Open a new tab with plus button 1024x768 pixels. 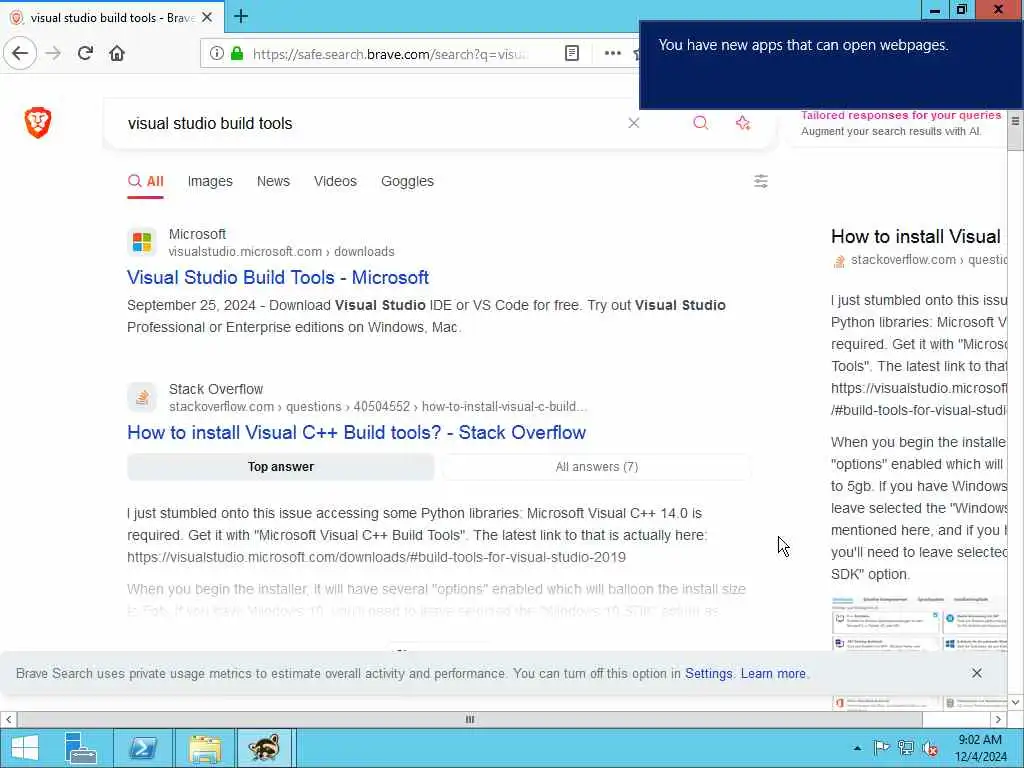(241, 16)
